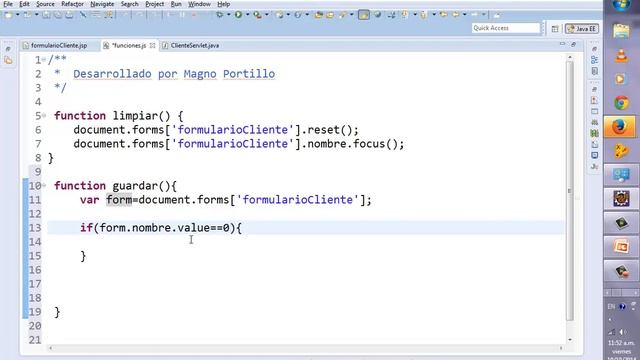Click the Quick Access search field
The height and width of the screenshot is (360, 640).
click(506, 28)
